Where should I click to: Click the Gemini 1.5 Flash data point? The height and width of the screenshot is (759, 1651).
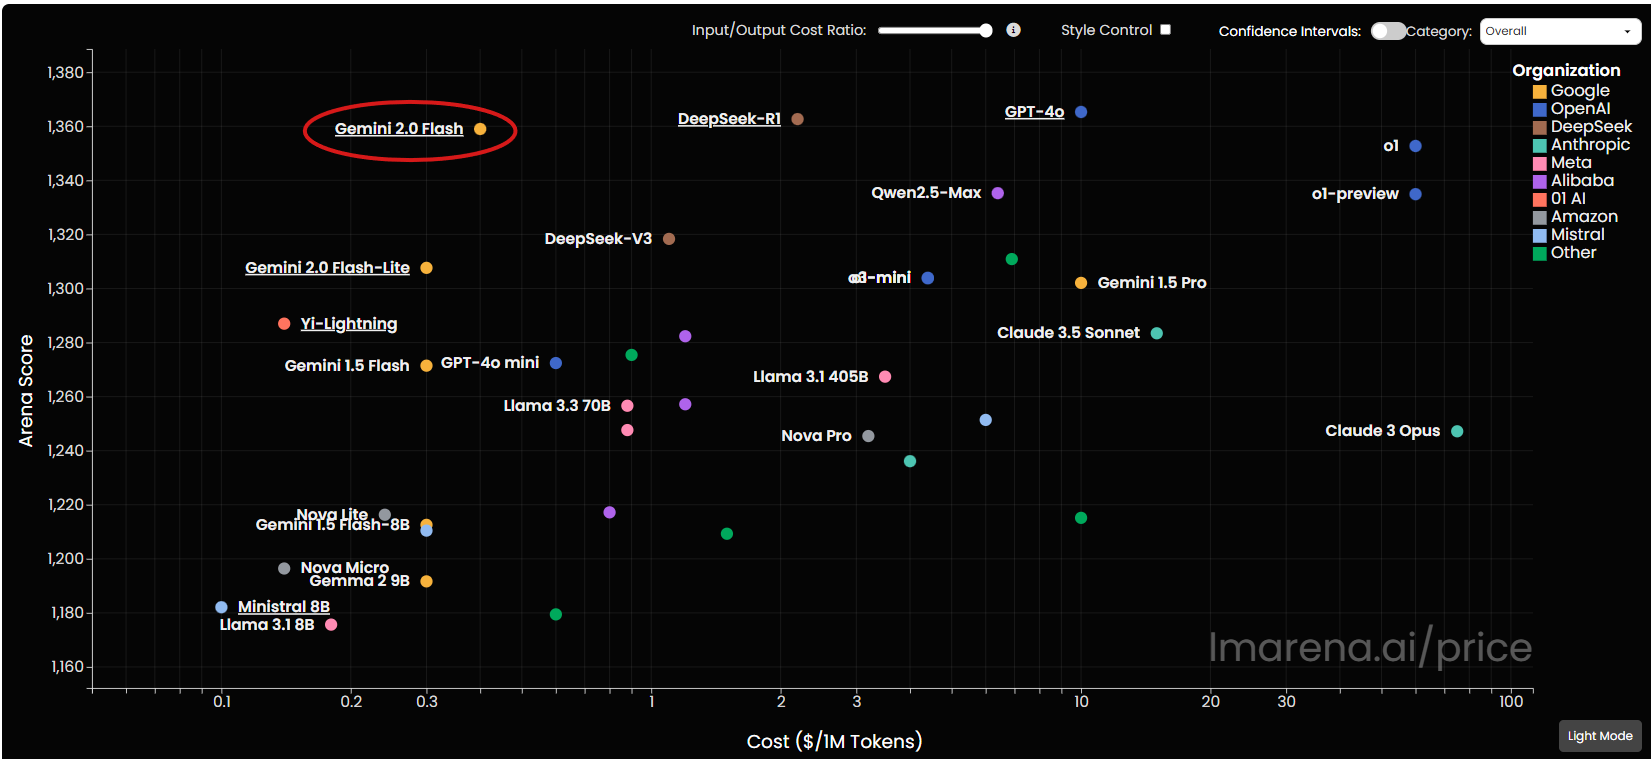pyautogui.click(x=426, y=366)
